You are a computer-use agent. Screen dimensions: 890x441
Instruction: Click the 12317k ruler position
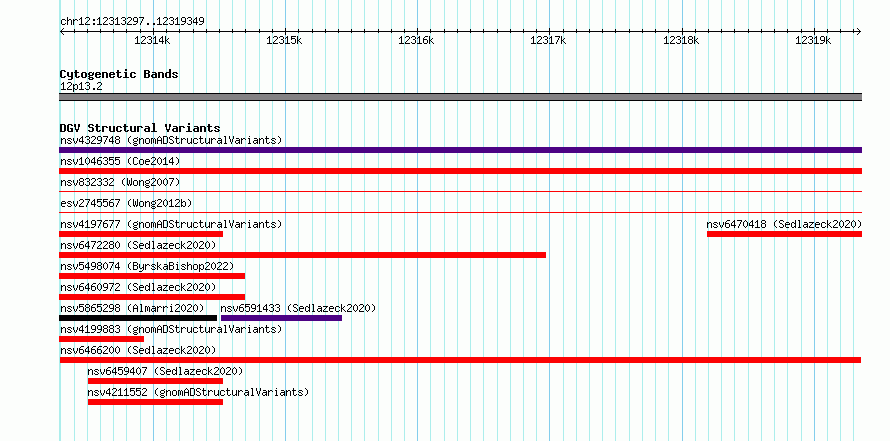pos(549,40)
